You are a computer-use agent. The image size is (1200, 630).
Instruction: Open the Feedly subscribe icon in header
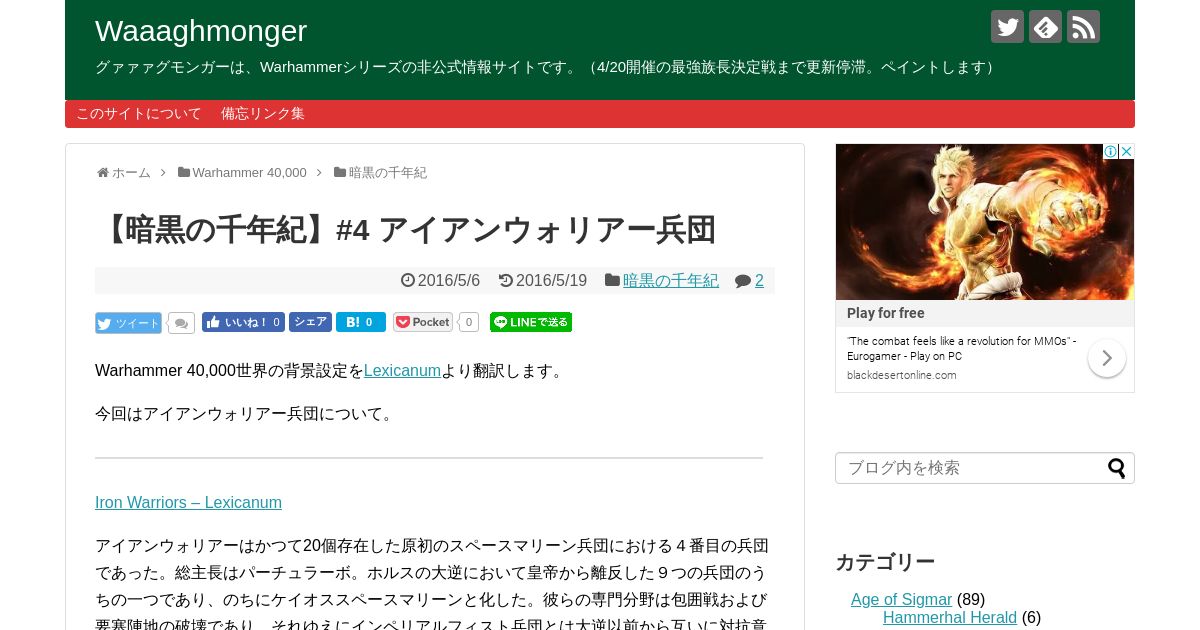pos(1045,27)
